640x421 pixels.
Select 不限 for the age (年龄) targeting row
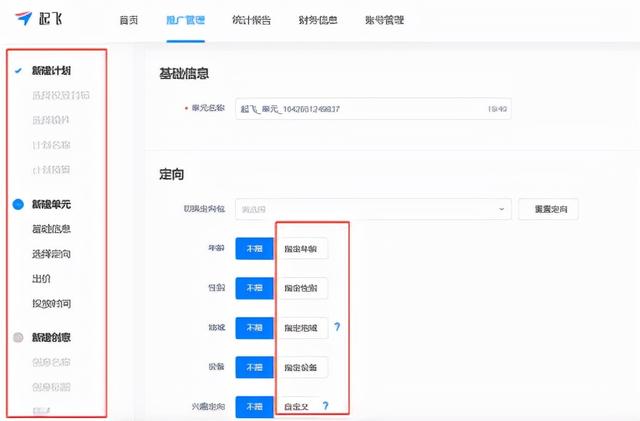[254, 249]
